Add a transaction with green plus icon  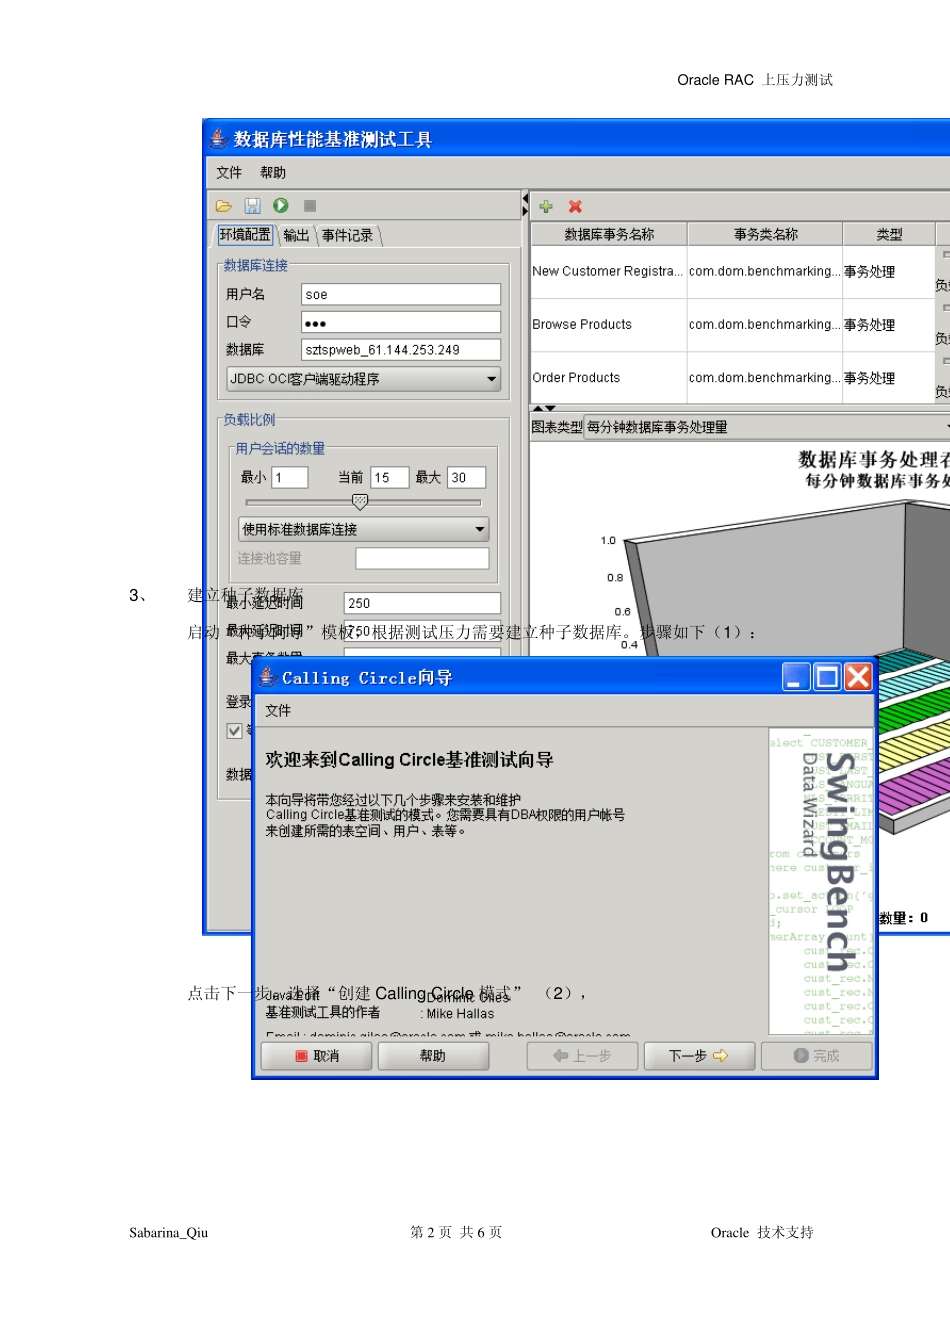point(546,206)
